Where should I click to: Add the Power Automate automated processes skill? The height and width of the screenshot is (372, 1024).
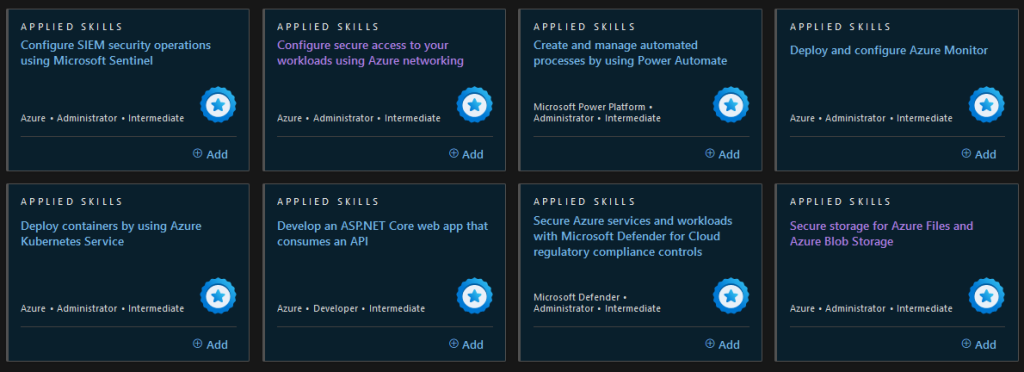(x=722, y=154)
